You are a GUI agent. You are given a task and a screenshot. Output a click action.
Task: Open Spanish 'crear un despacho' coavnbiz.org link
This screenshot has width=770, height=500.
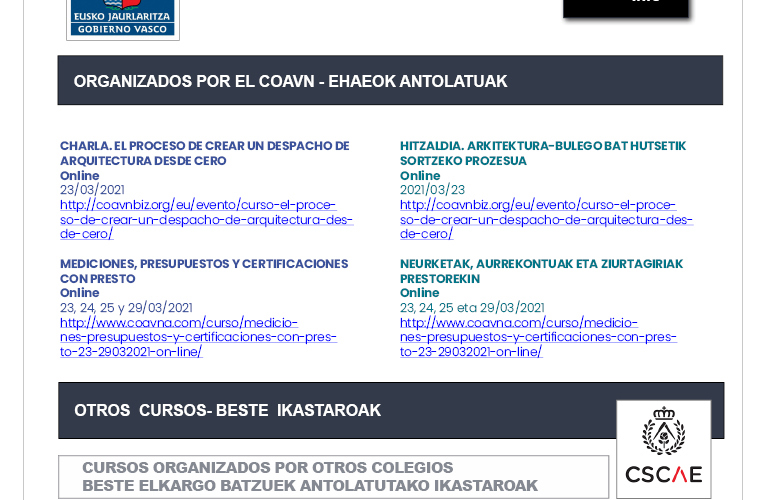click(206, 219)
